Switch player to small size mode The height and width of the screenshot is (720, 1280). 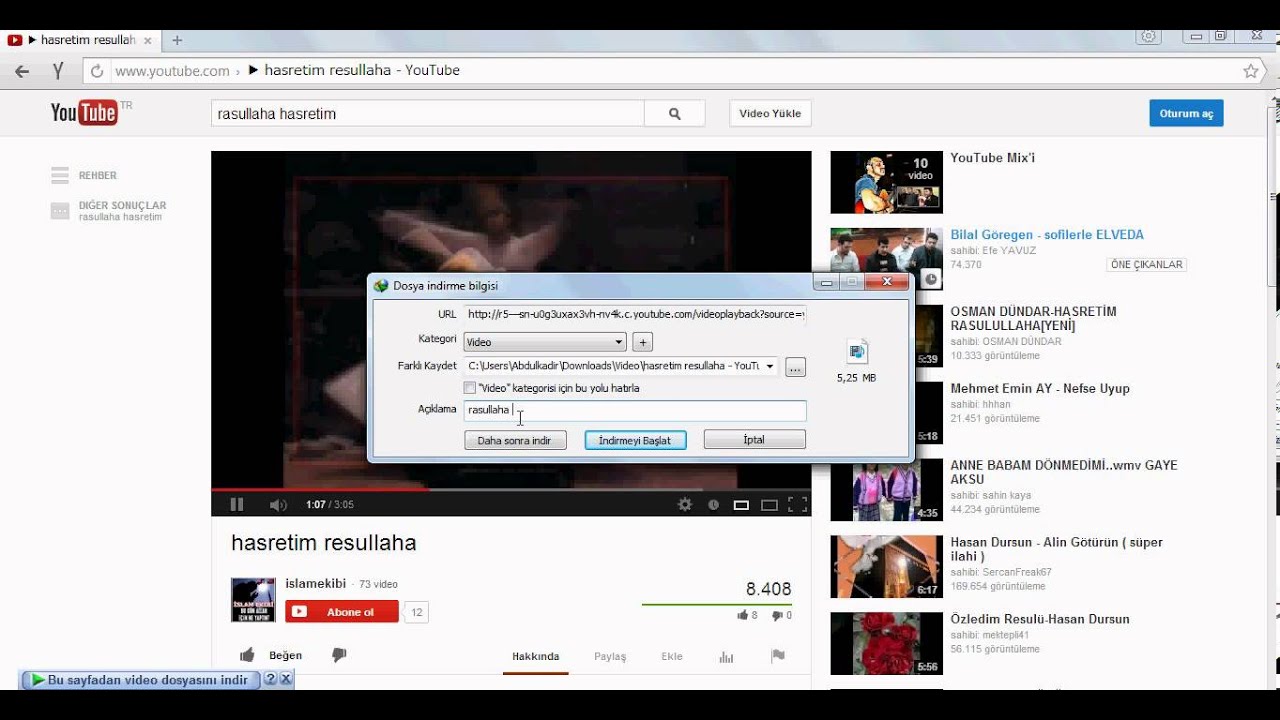(741, 505)
